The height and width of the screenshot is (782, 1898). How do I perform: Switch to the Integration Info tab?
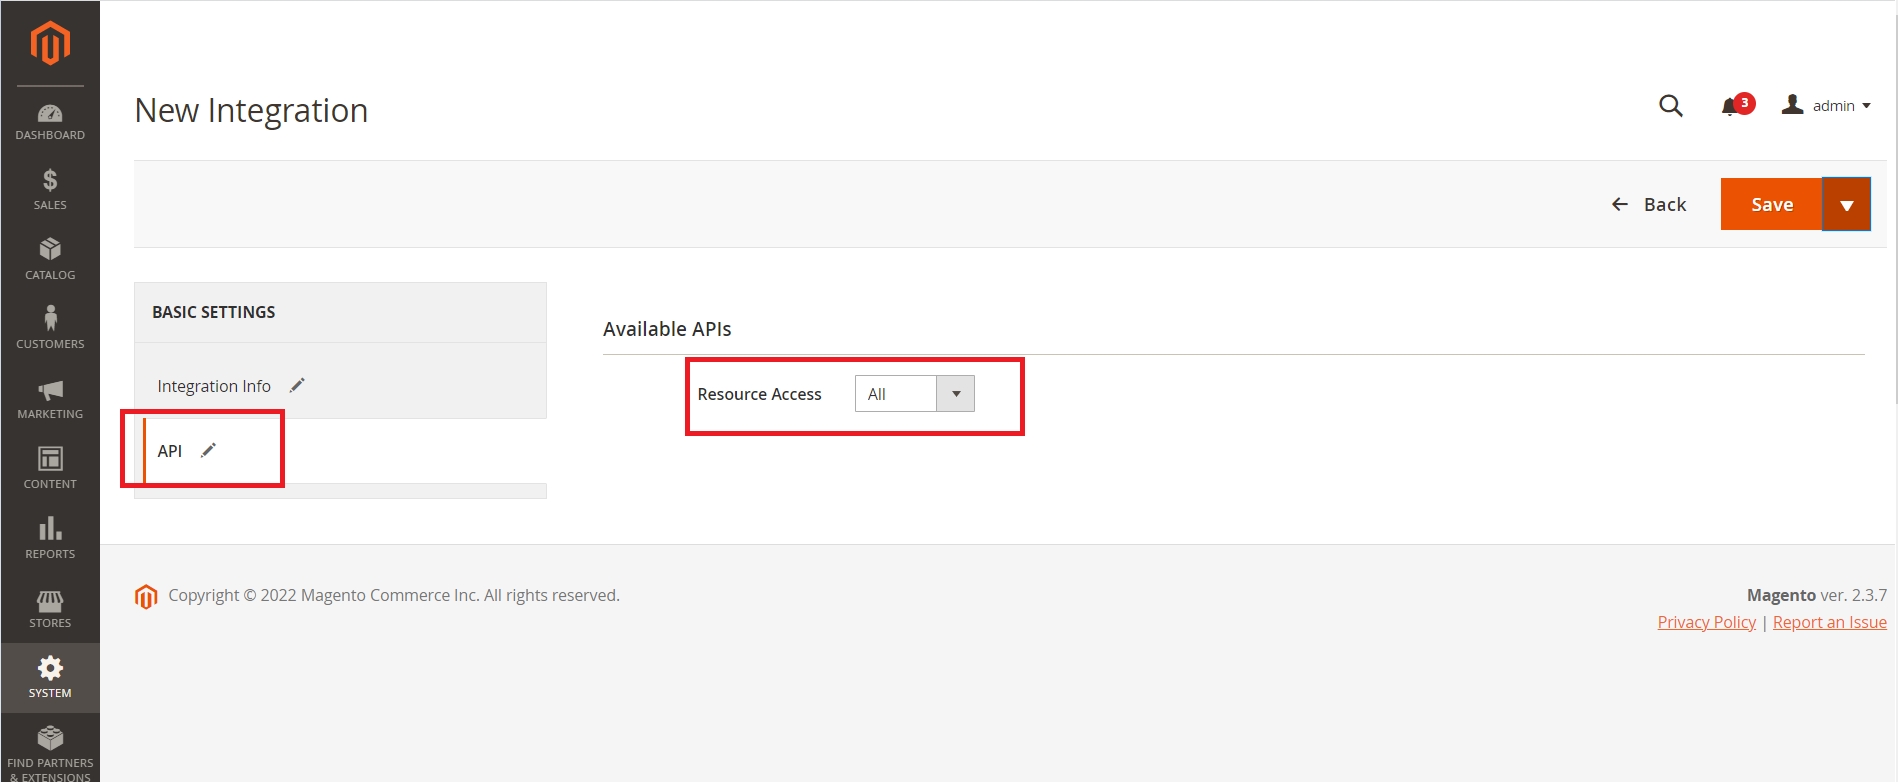pos(214,386)
